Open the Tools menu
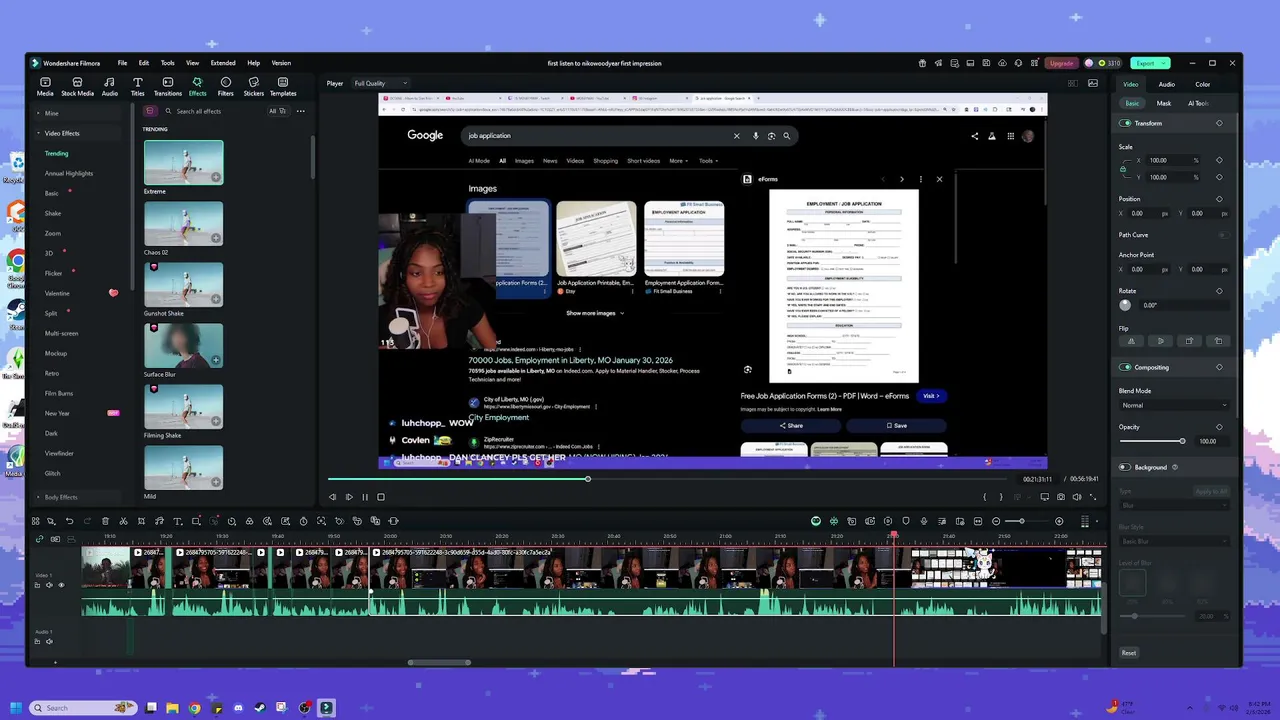Viewport: 1280px width, 720px height. pos(168,63)
